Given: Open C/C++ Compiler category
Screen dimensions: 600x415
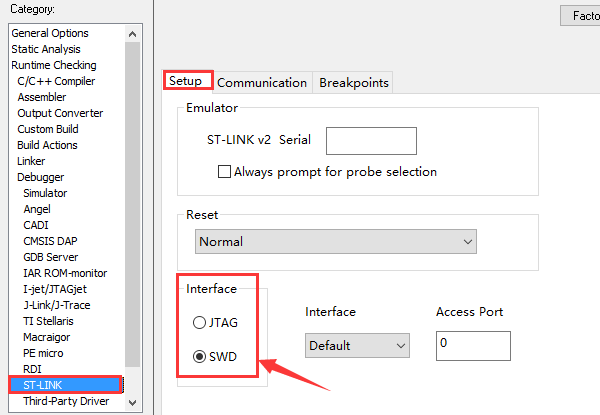Looking at the screenshot, I should 57,81.
